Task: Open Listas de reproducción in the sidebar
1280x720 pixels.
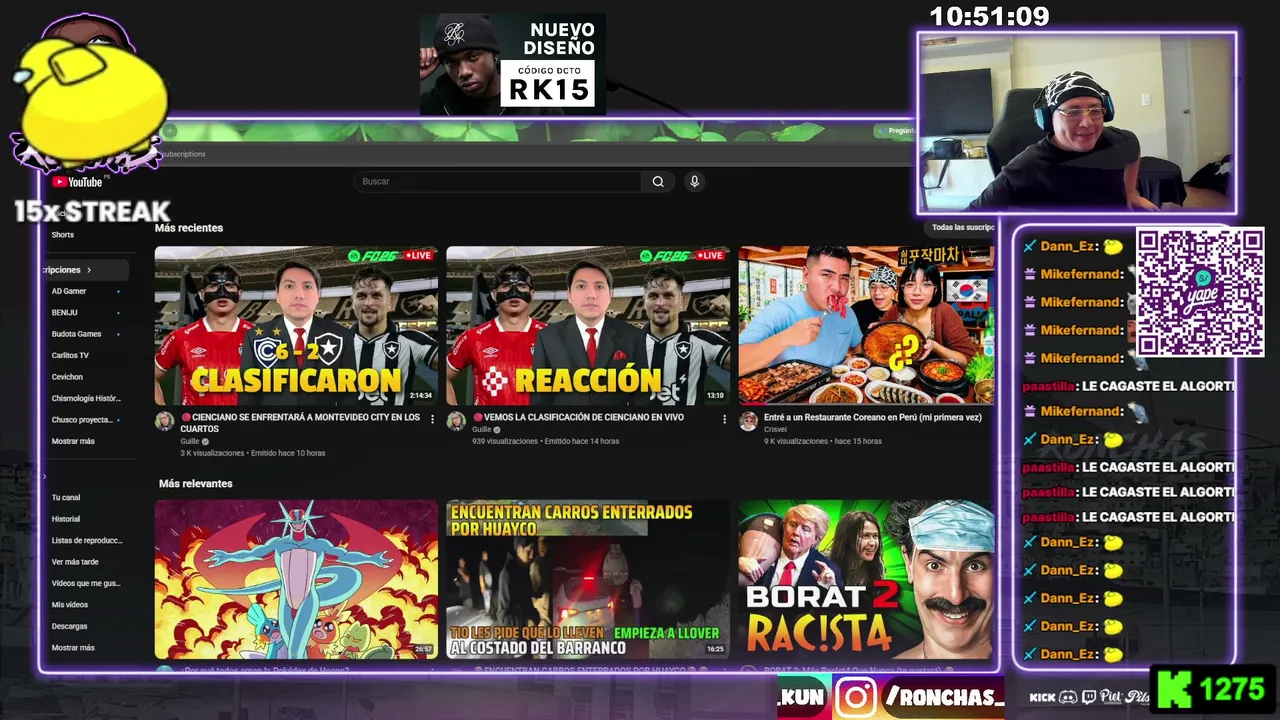Action: pyautogui.click(x=87, y=540)
